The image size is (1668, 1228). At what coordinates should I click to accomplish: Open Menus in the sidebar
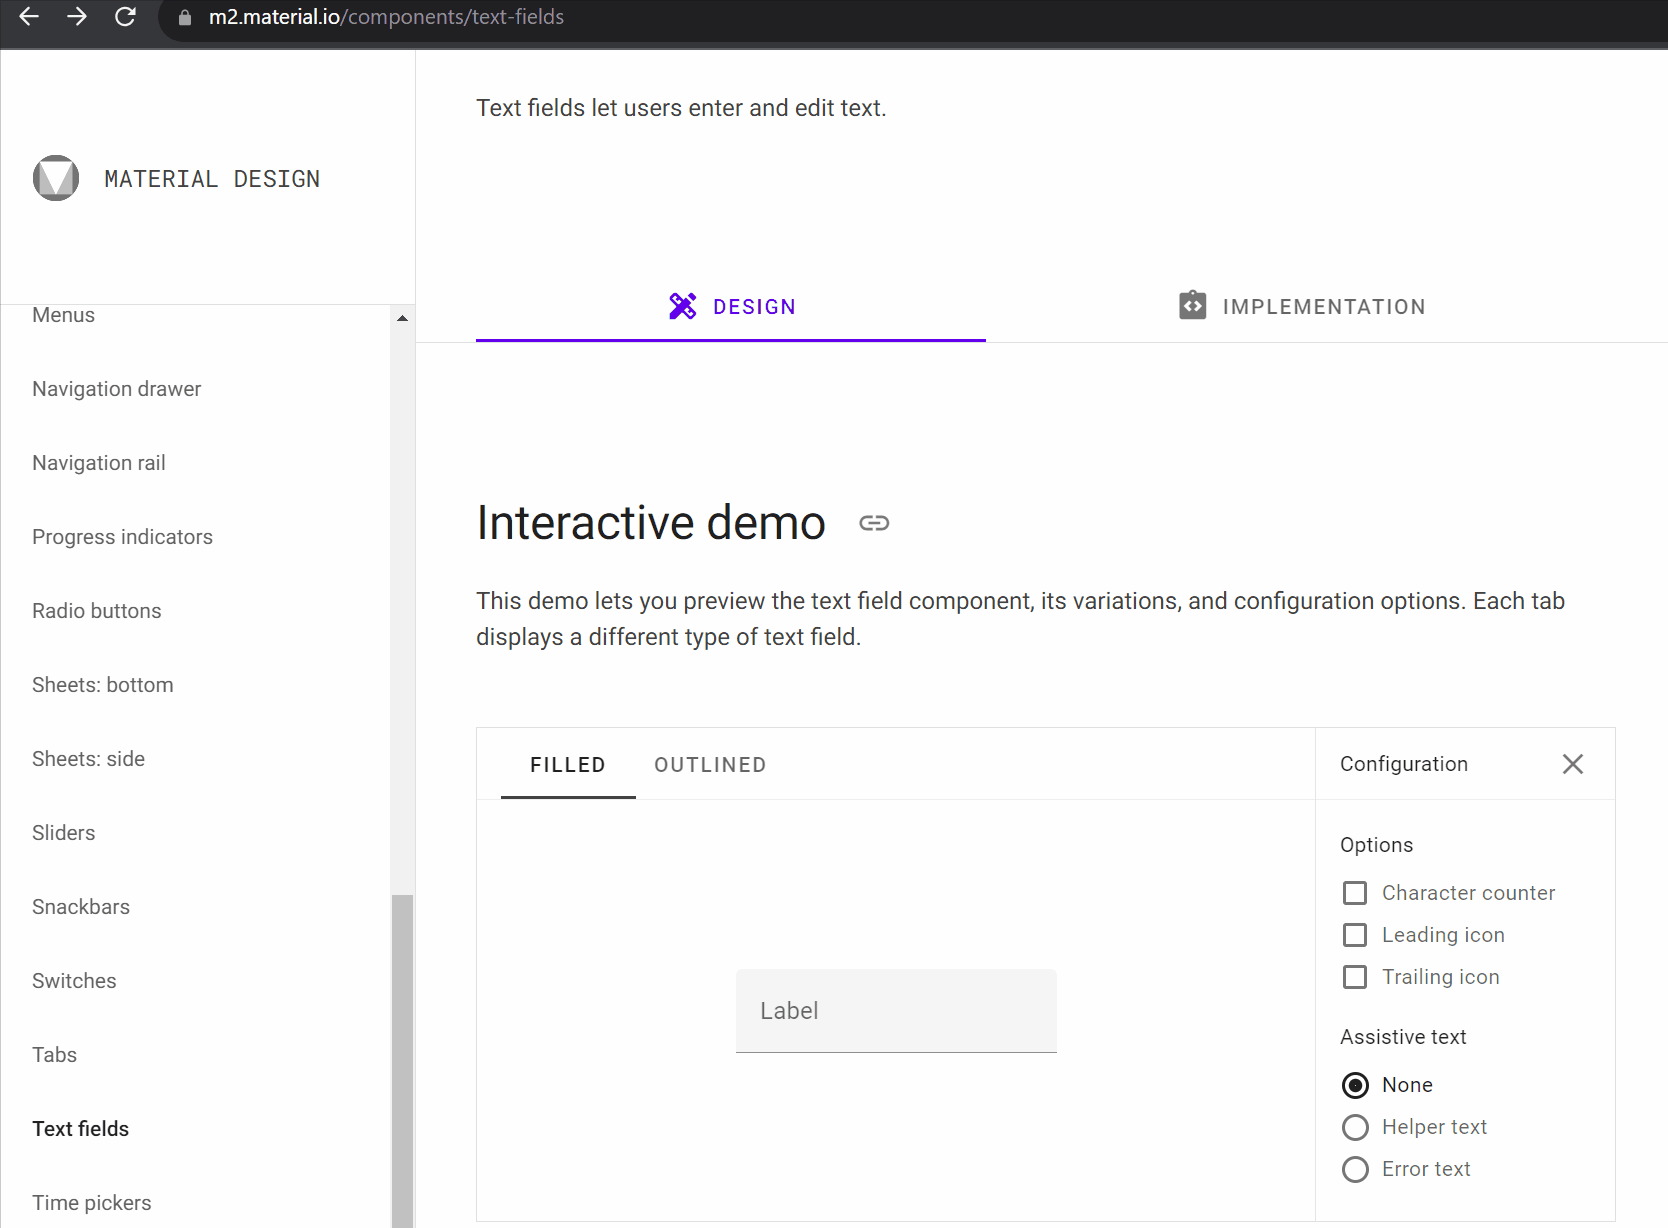click(64, 315)
